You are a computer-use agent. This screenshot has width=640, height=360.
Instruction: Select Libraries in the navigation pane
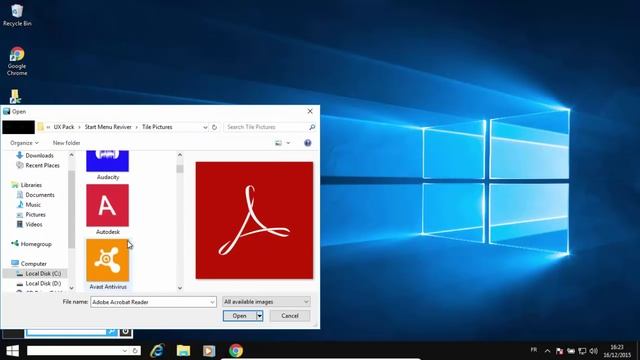[31, 185]
